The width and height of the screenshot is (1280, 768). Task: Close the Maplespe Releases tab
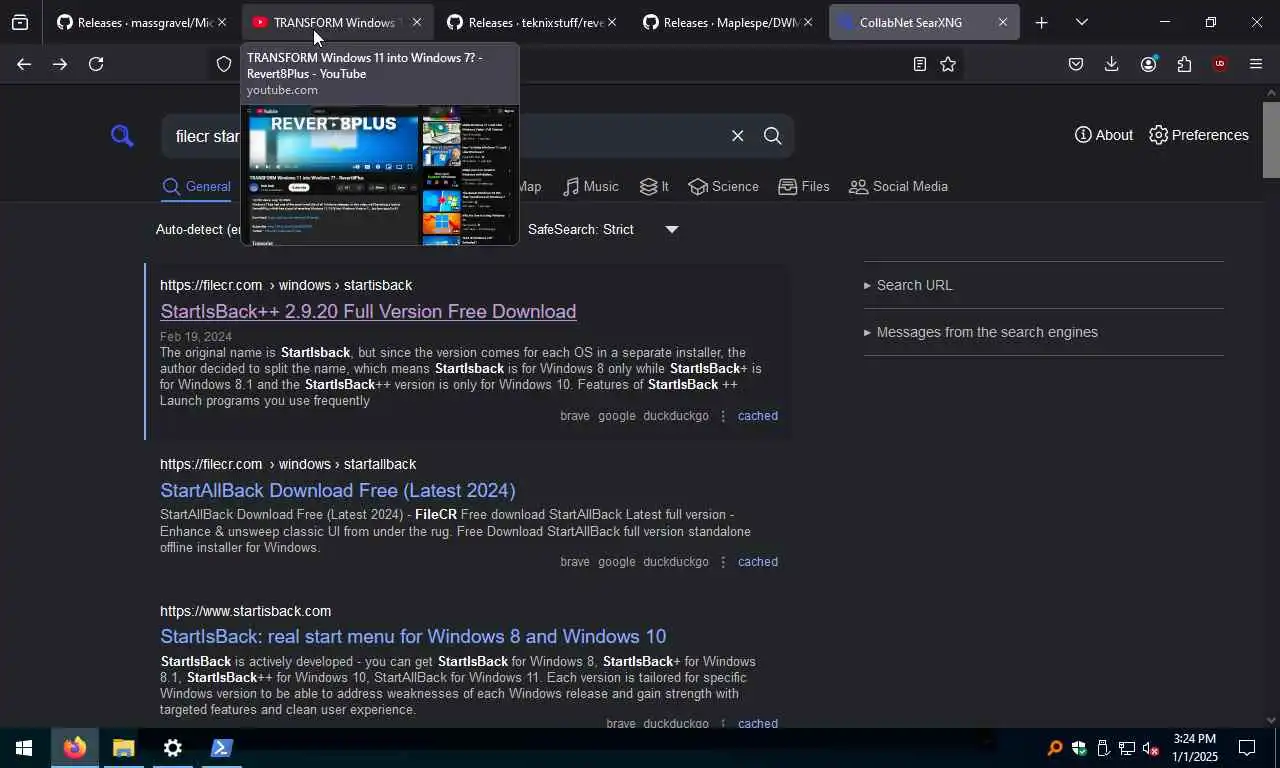tap(807, 22)
